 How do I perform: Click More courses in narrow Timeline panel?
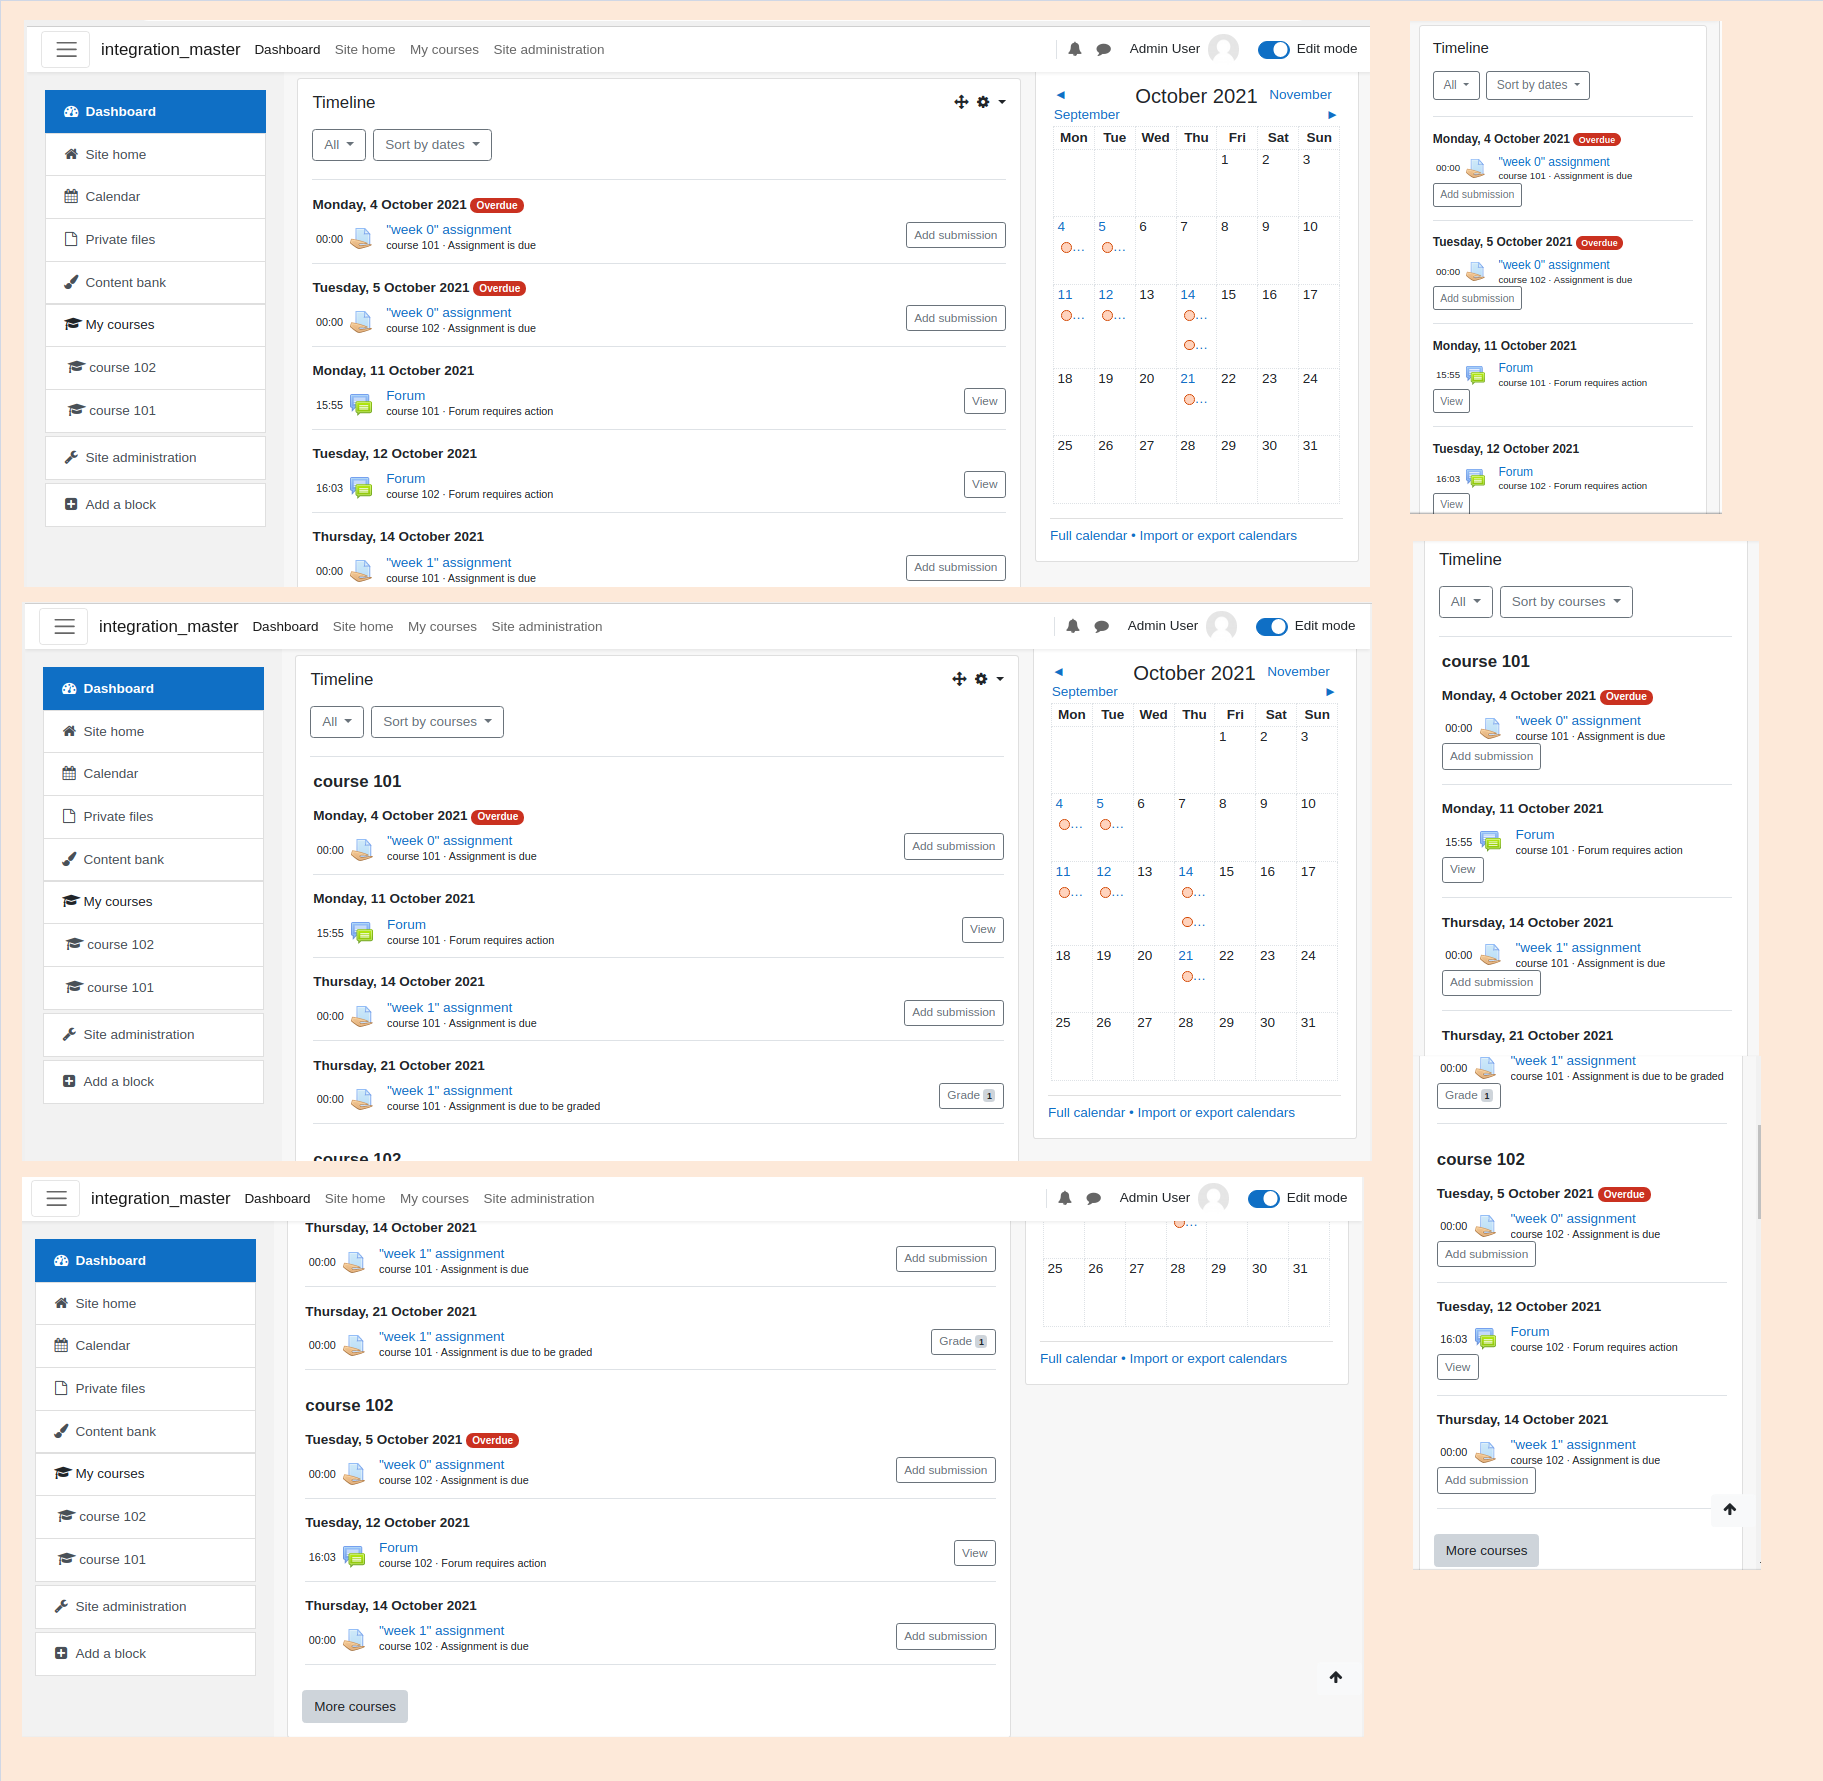click(x=1486, y=1551)
